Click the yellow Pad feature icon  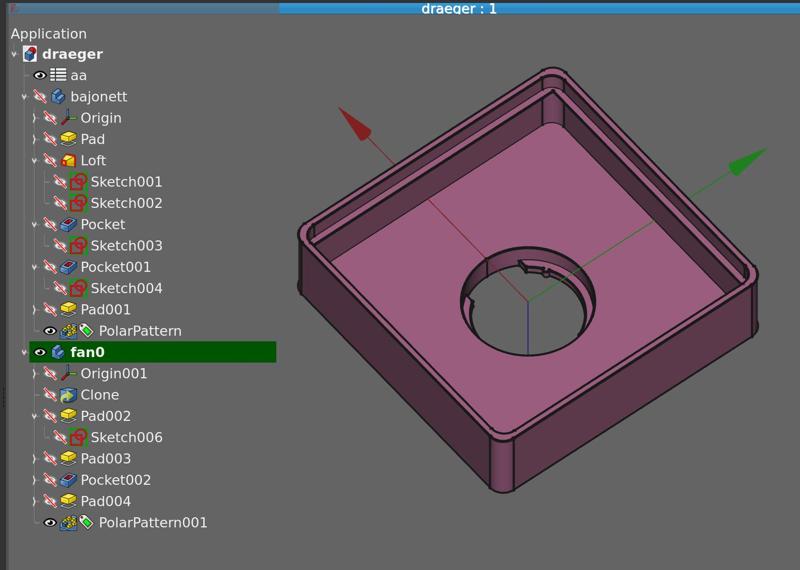point(68,139)
